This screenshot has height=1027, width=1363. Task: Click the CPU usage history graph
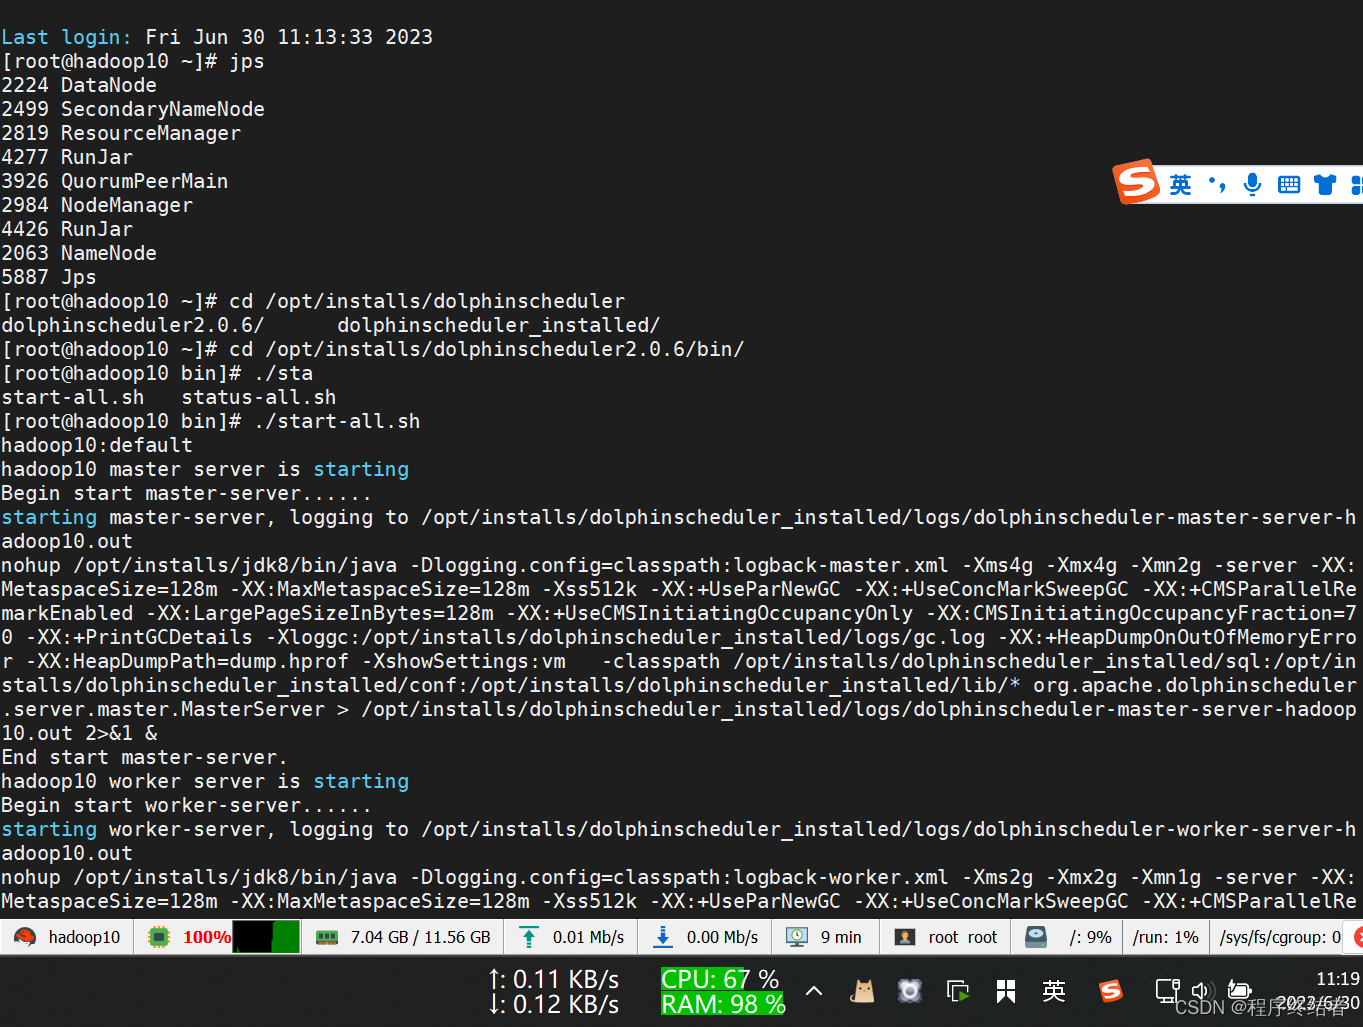(x=266, y=937)
